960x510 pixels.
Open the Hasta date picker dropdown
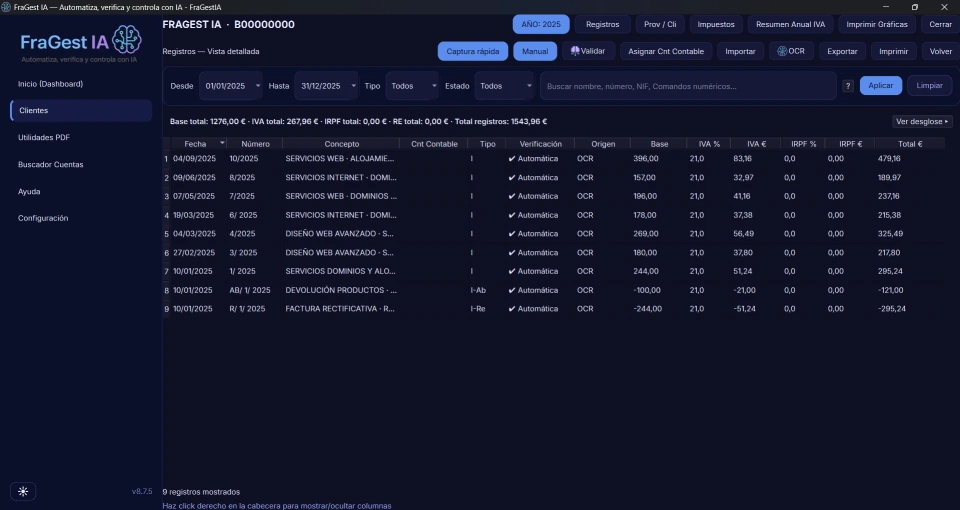point(353,86)
